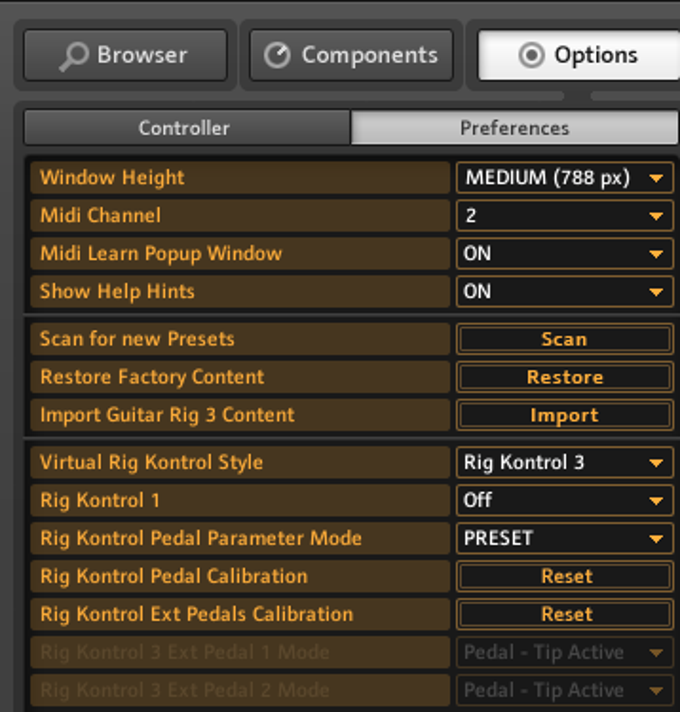Open Midi Learn Popup Window dropdown

click(x=564, y=253)
